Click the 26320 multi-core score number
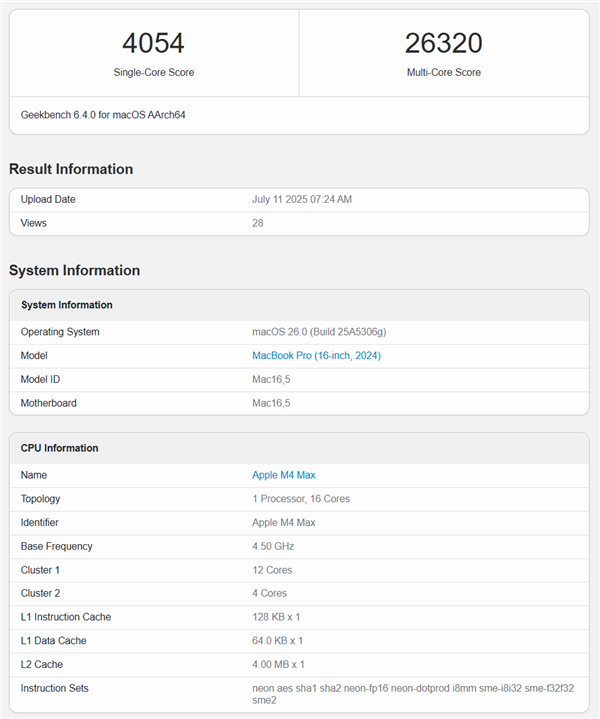The width and height of the screenshot is (600, 719). pos(443,43)
